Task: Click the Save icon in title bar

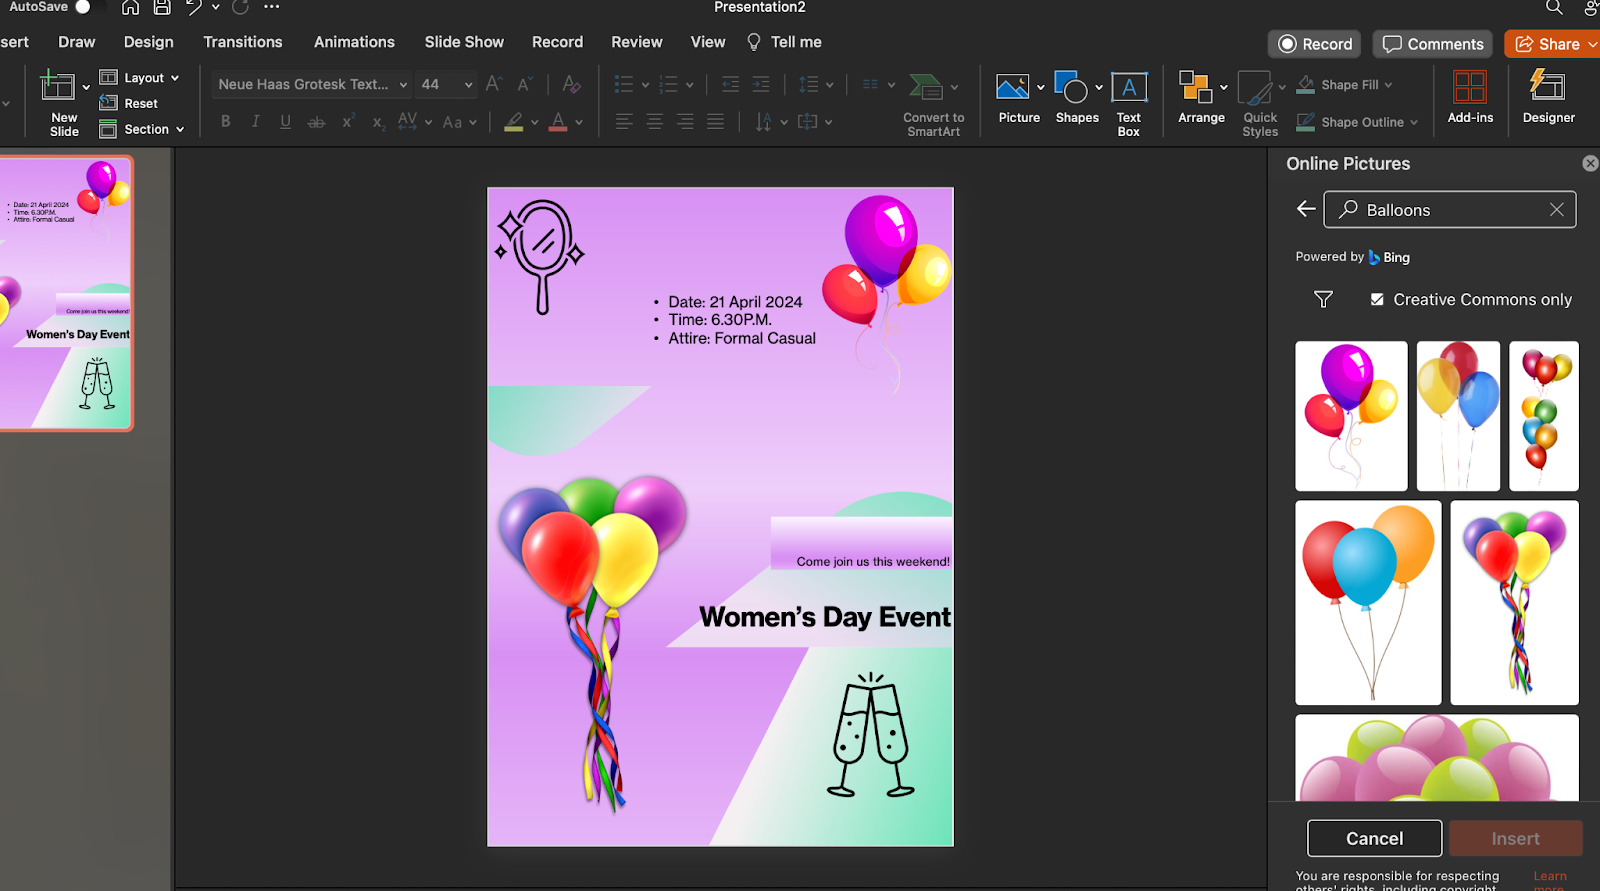Action: [x=162, y=8]
